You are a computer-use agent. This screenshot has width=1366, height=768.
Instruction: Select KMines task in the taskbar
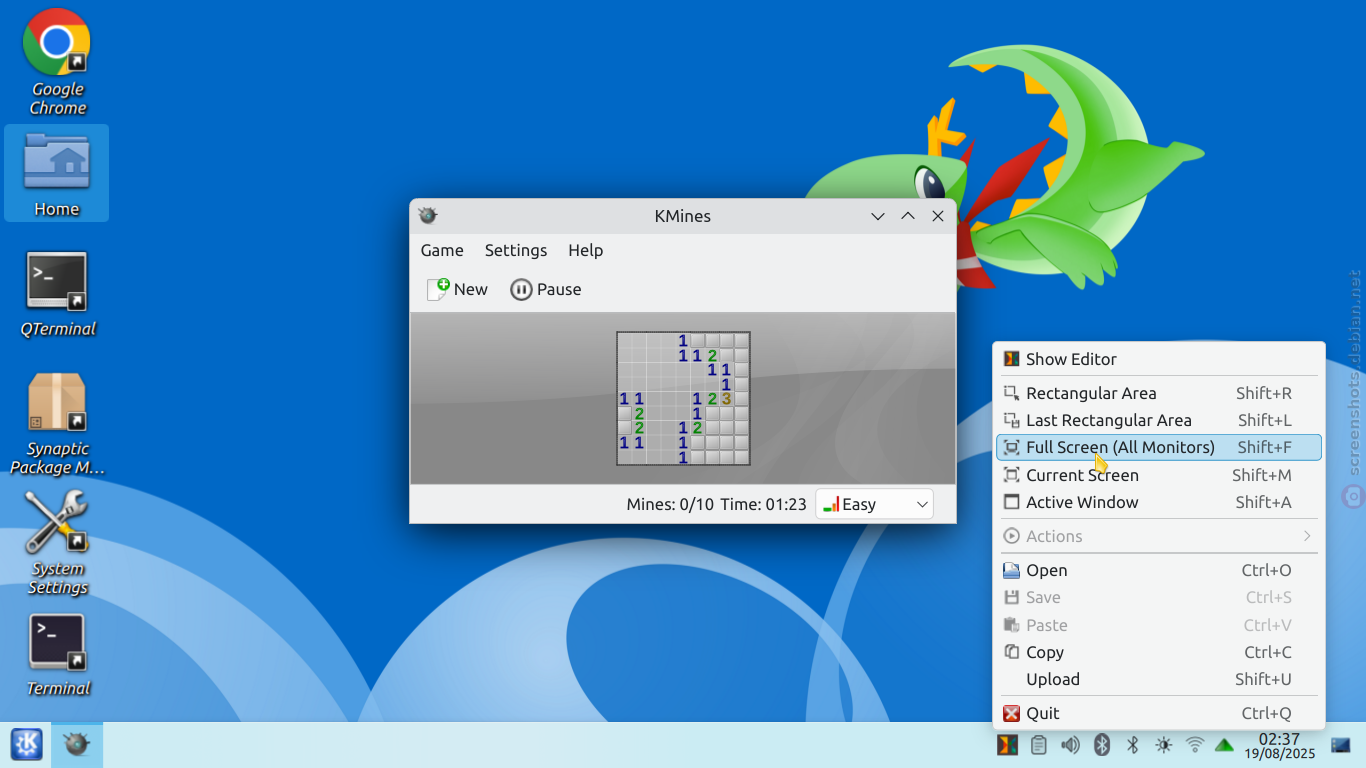point(77,744)
